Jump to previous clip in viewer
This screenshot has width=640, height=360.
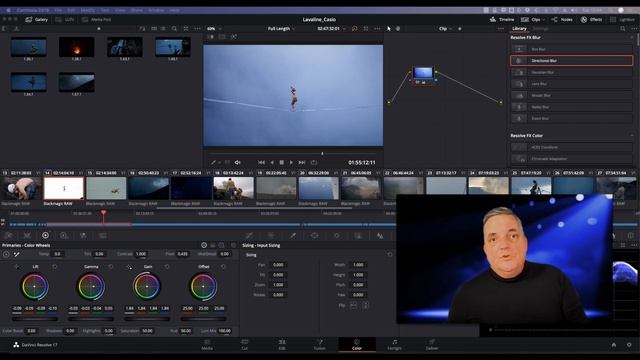[x=261, y=162]
